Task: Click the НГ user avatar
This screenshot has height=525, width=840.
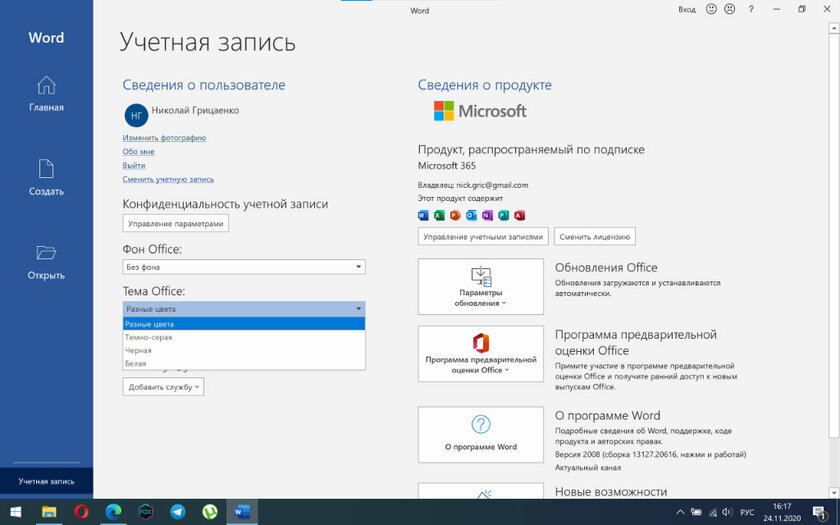Action: click(136, 115)
